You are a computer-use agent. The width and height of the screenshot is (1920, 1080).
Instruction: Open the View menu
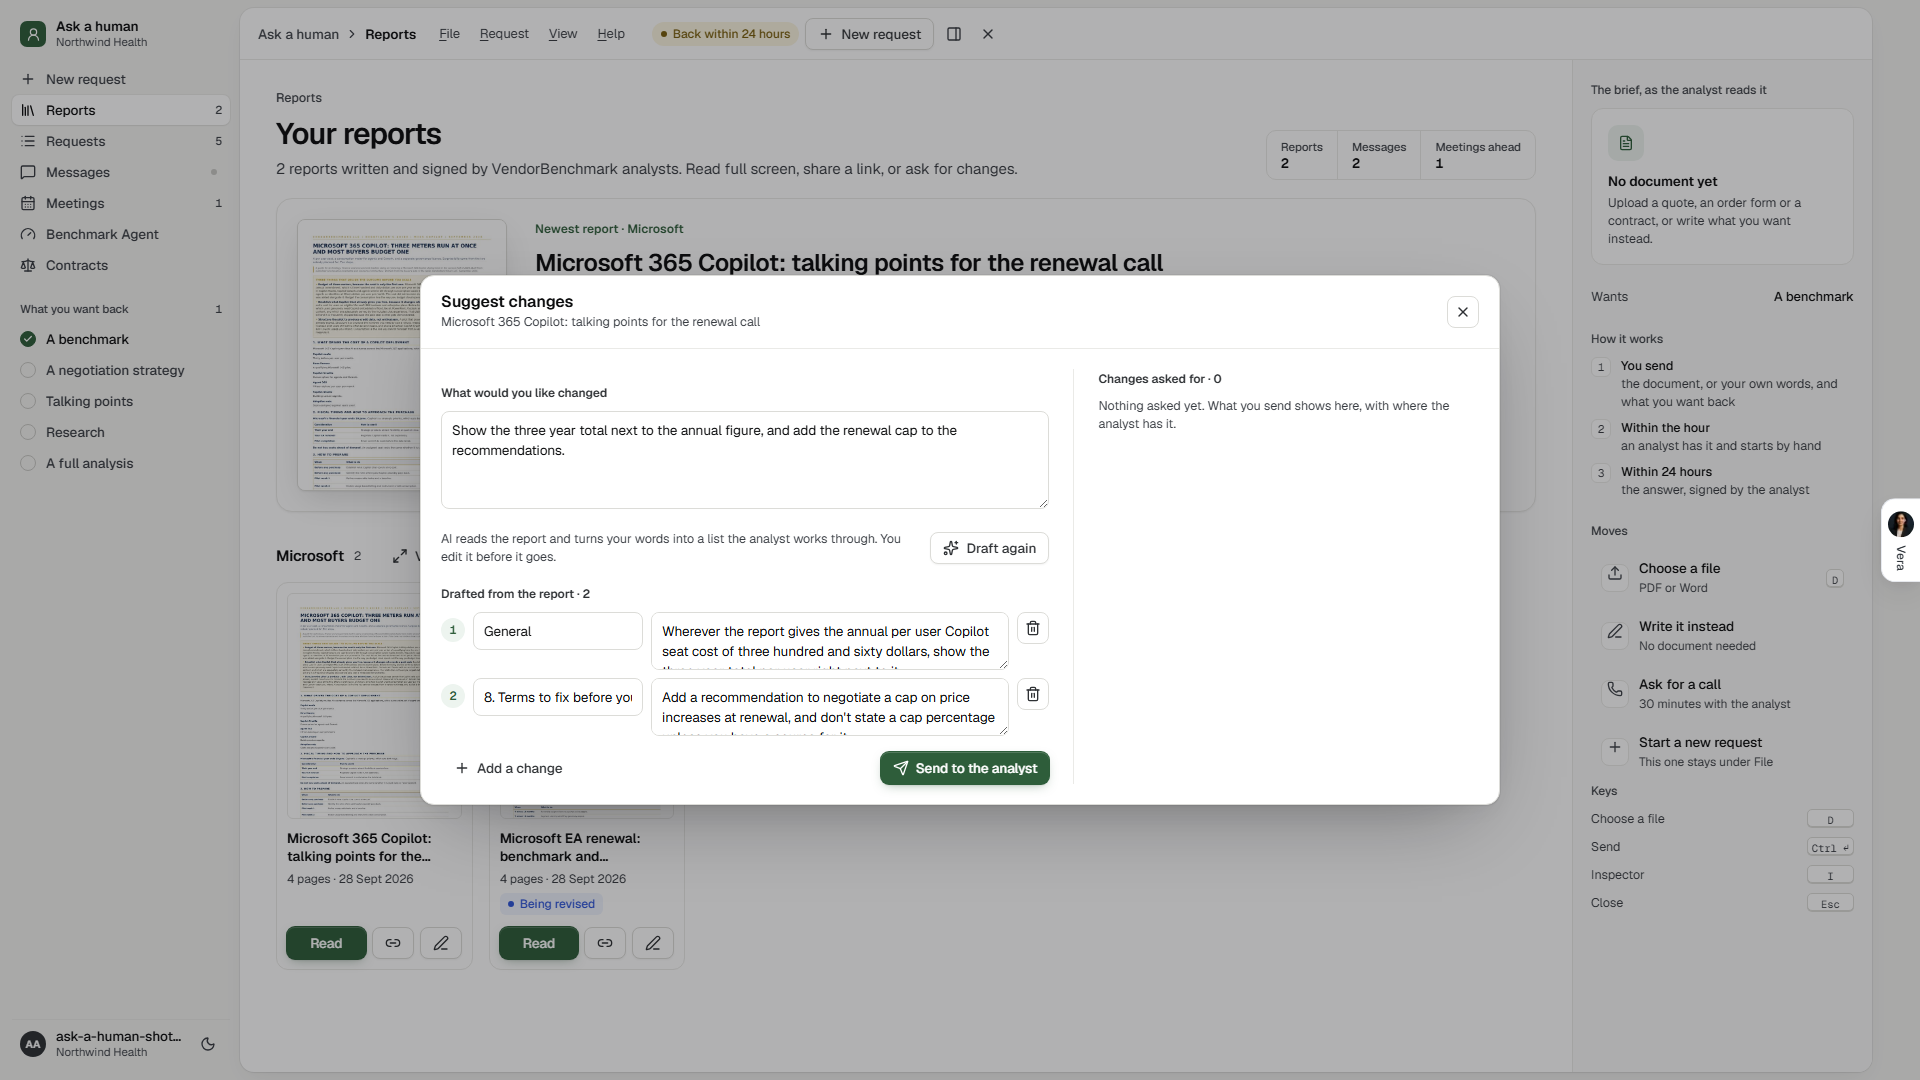click(563, 34)
